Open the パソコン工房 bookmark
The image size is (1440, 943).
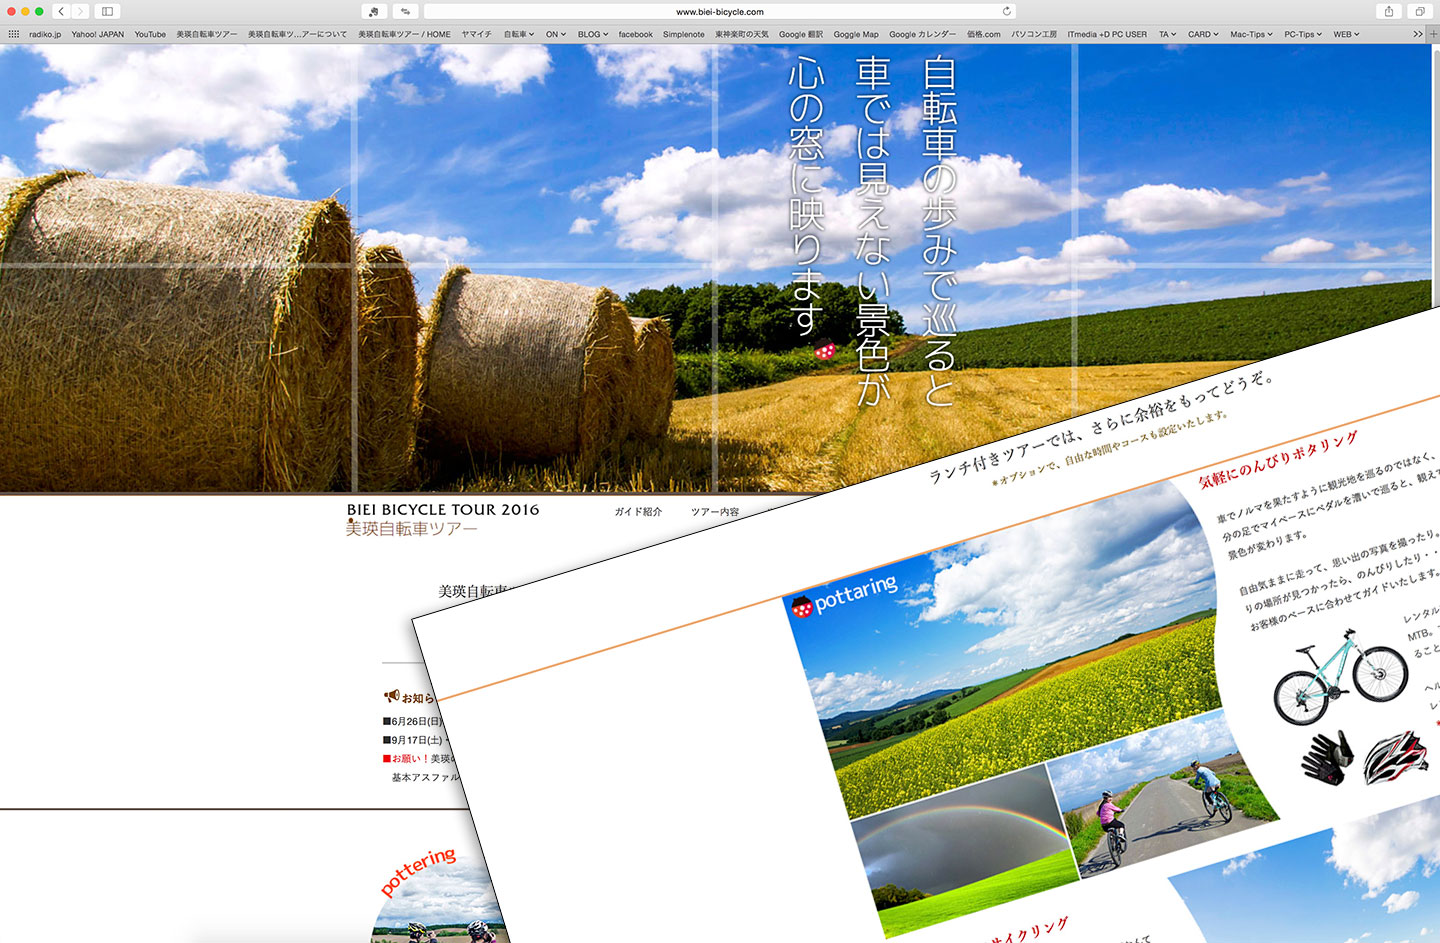tap(1033, 34)
